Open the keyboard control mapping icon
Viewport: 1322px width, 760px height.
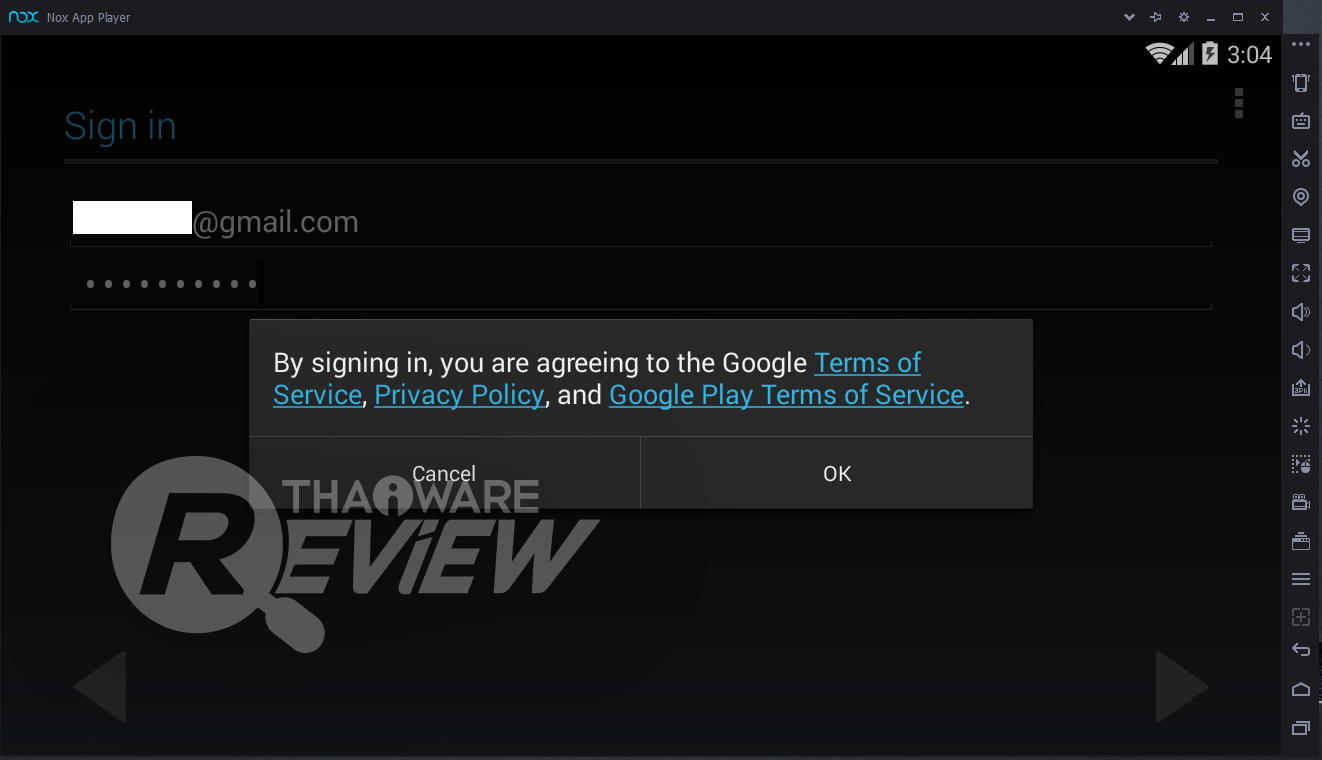1301,121
